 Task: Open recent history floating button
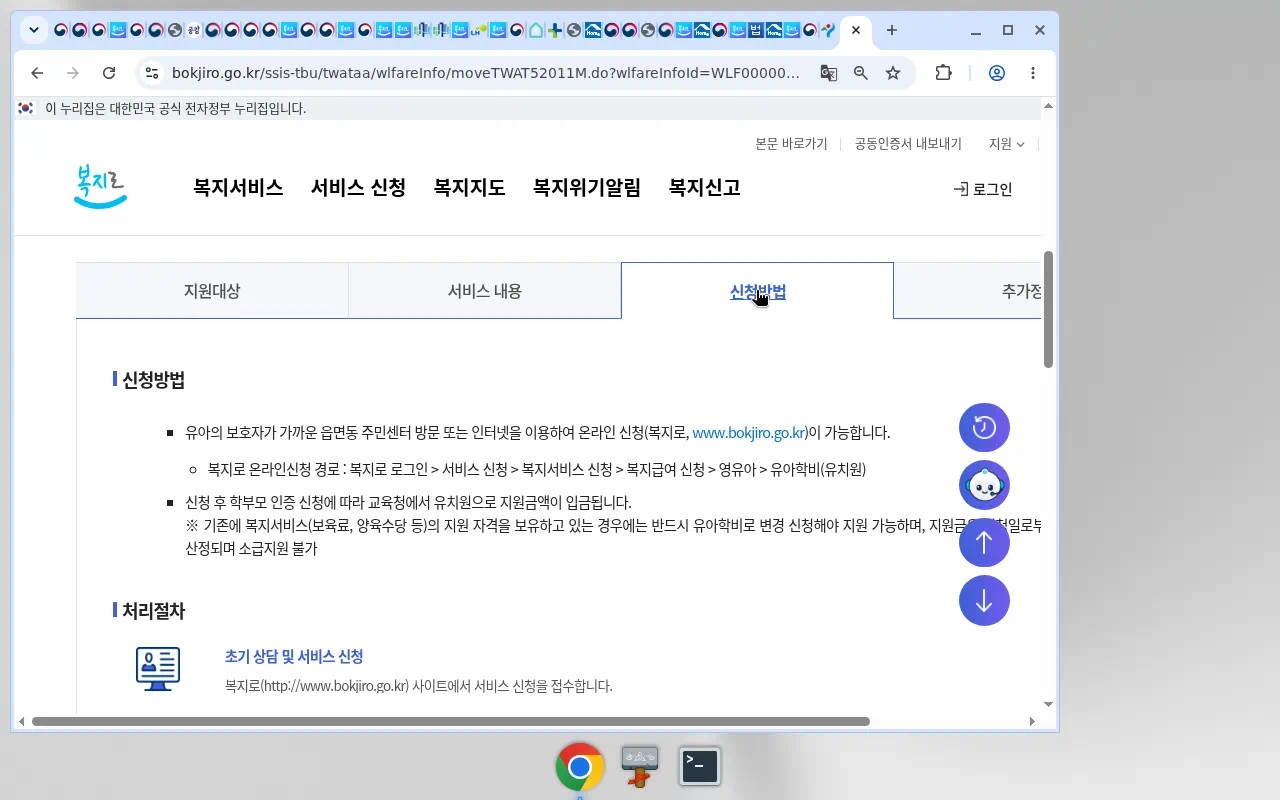984,428
